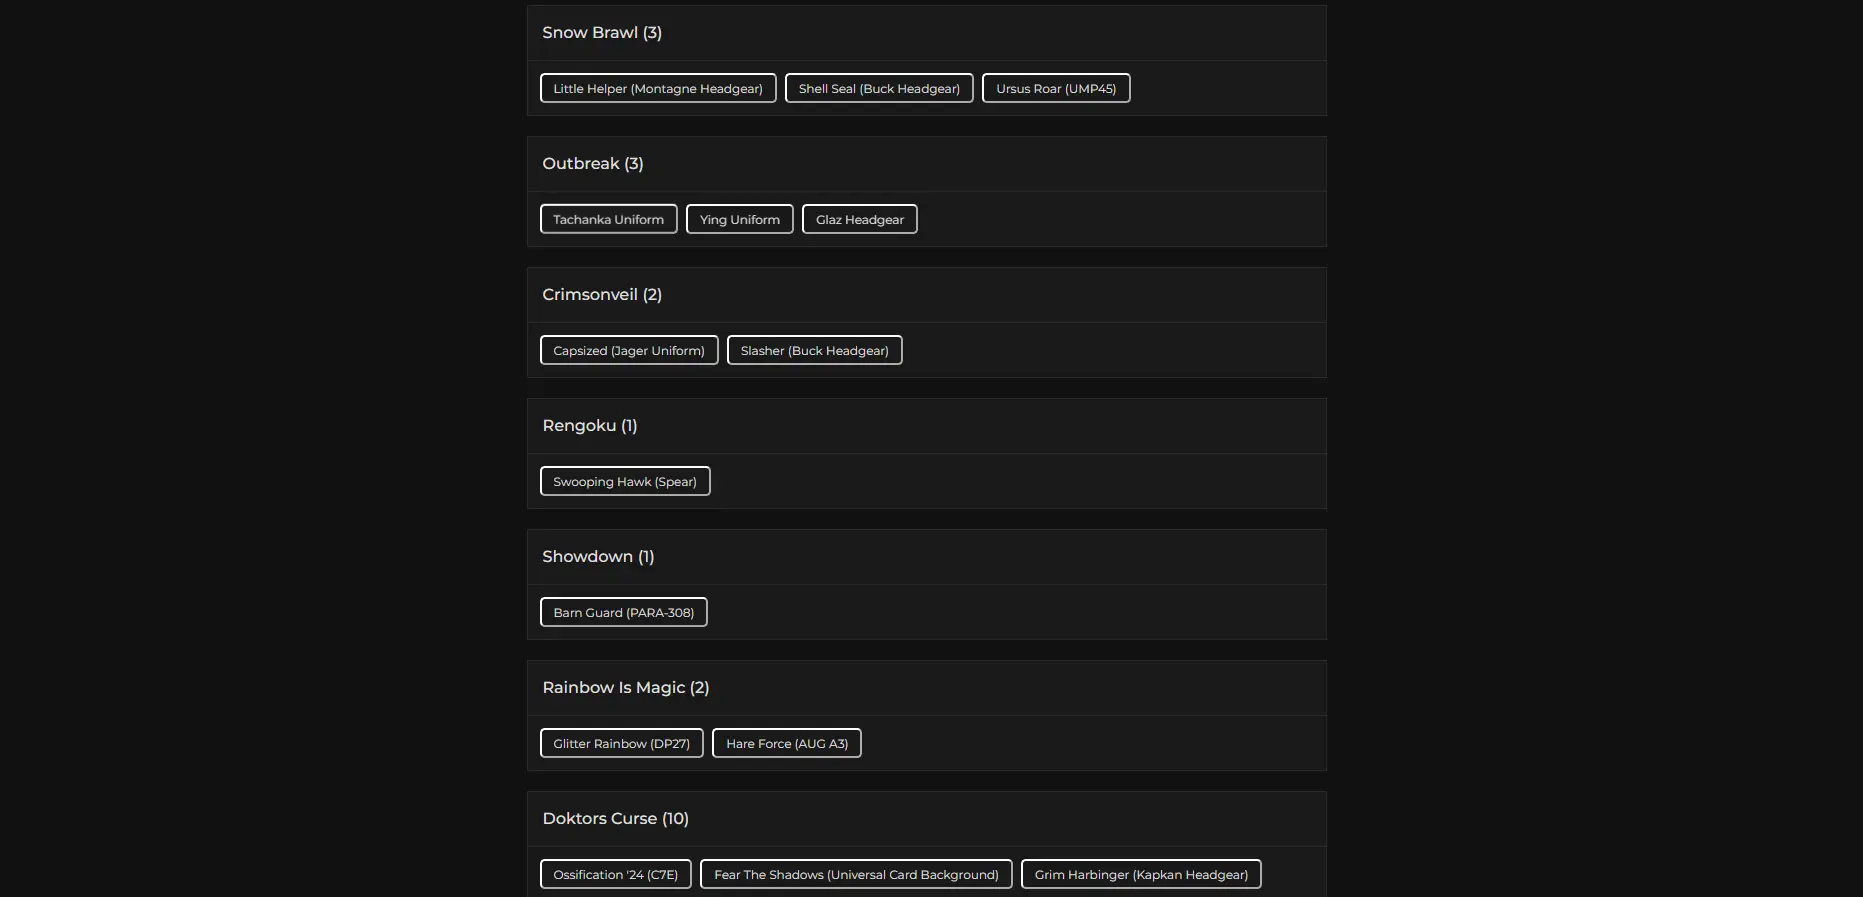Pick Glitter Rainbow (DP27) tag
Viewport: 1863px width, 897px height.
(x=621, y=744)
